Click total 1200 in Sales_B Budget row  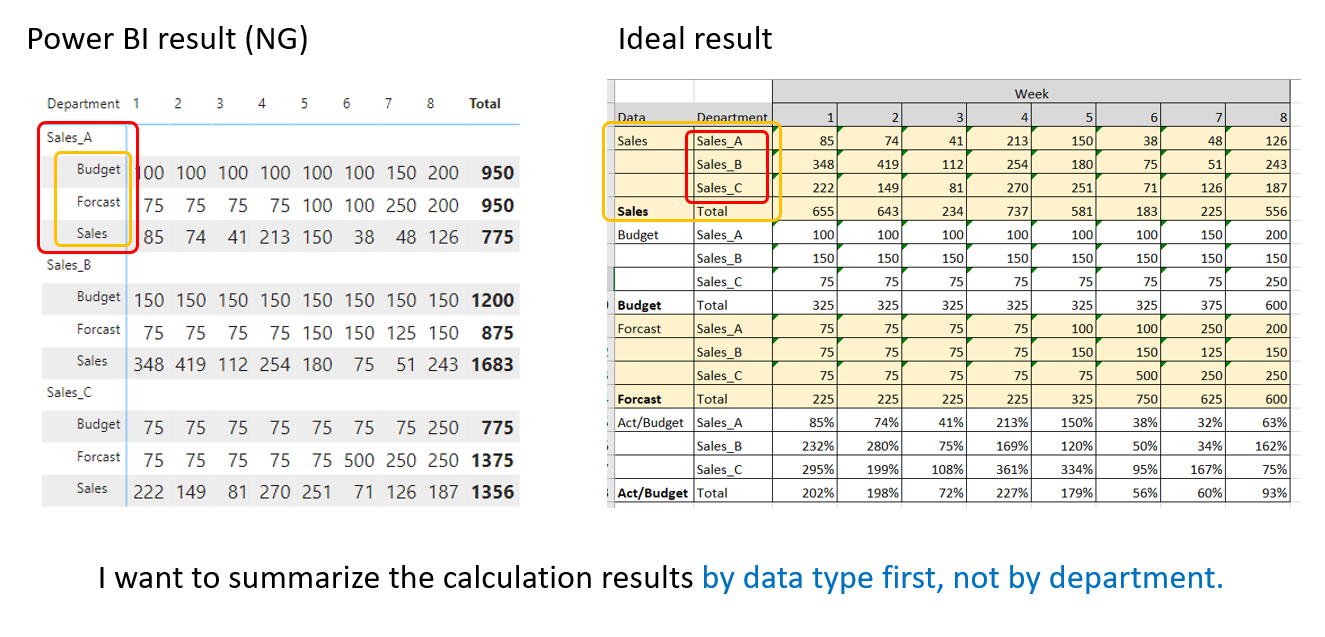pos(492,301)
